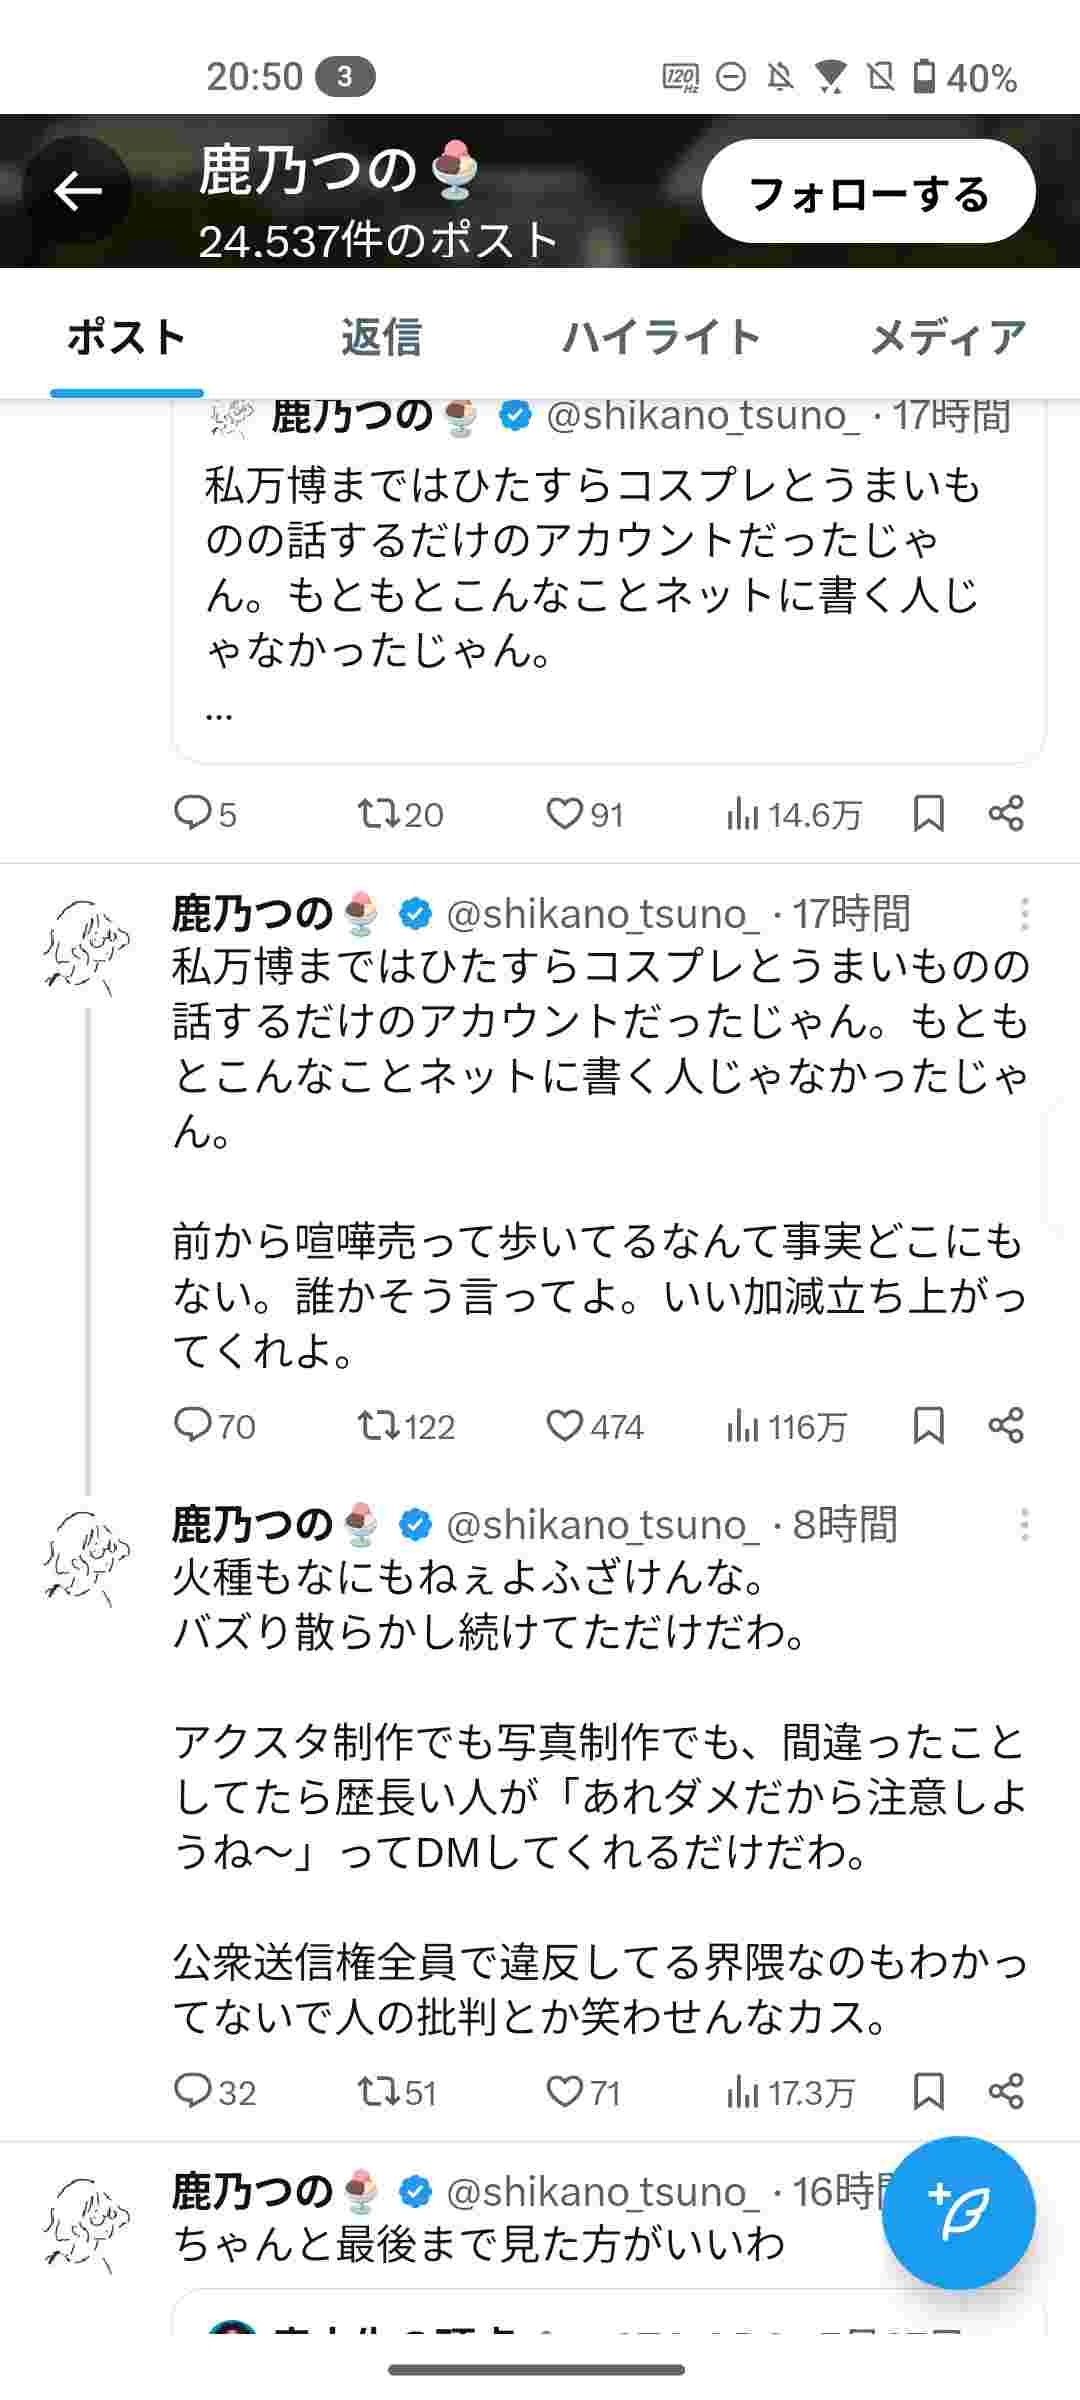Reply to the post with 70 replies
Screen dimensions: 1080x2400
tap(192, 1425)
